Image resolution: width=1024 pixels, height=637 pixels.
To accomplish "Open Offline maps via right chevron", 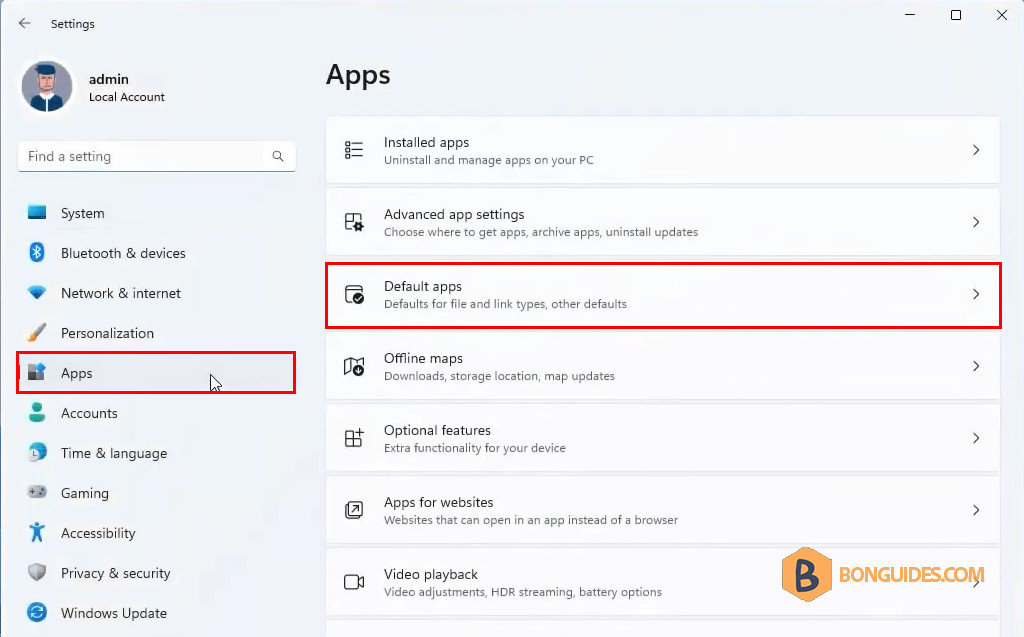I will pos(976,367).
